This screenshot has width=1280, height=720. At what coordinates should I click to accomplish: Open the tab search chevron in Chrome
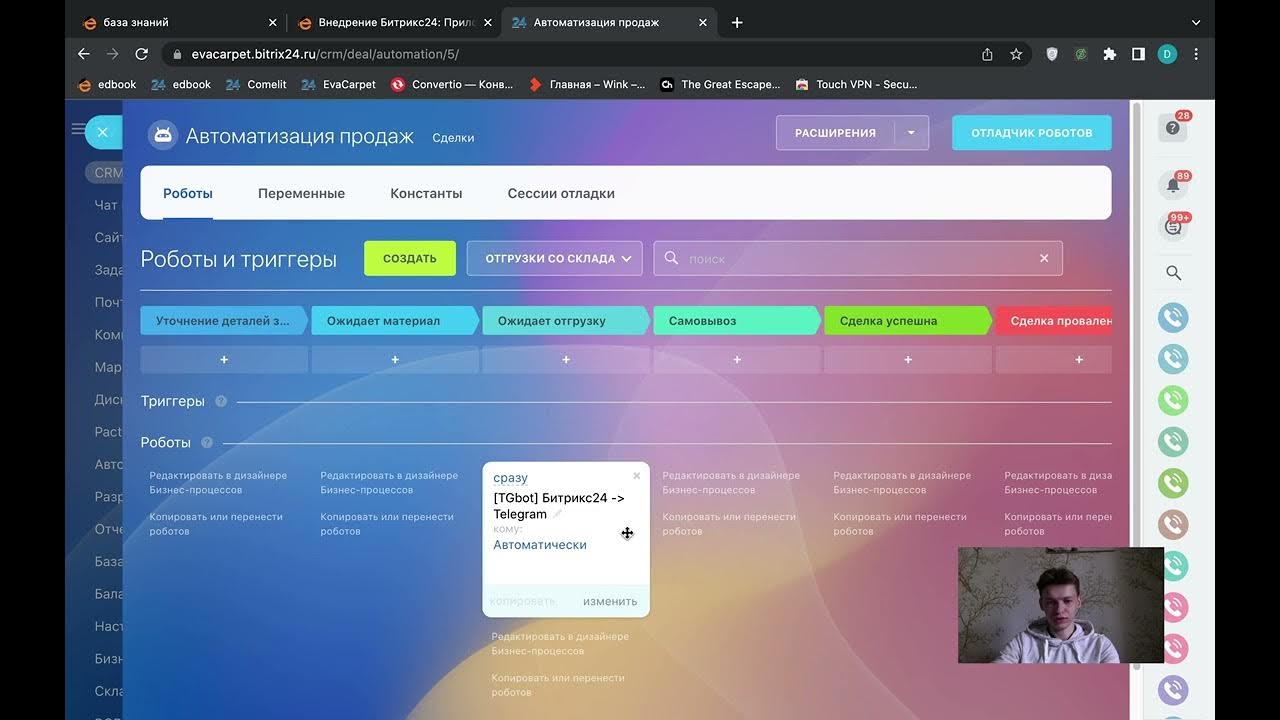pyautogui.click(x=1196, y=22)
